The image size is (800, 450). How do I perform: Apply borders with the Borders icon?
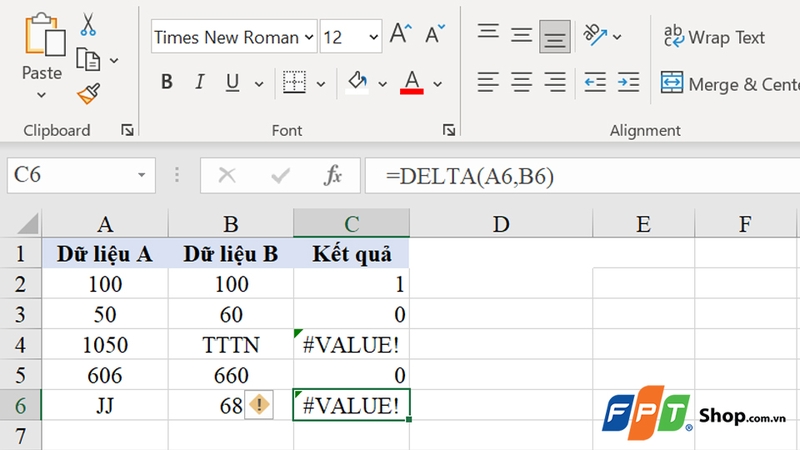294,82
